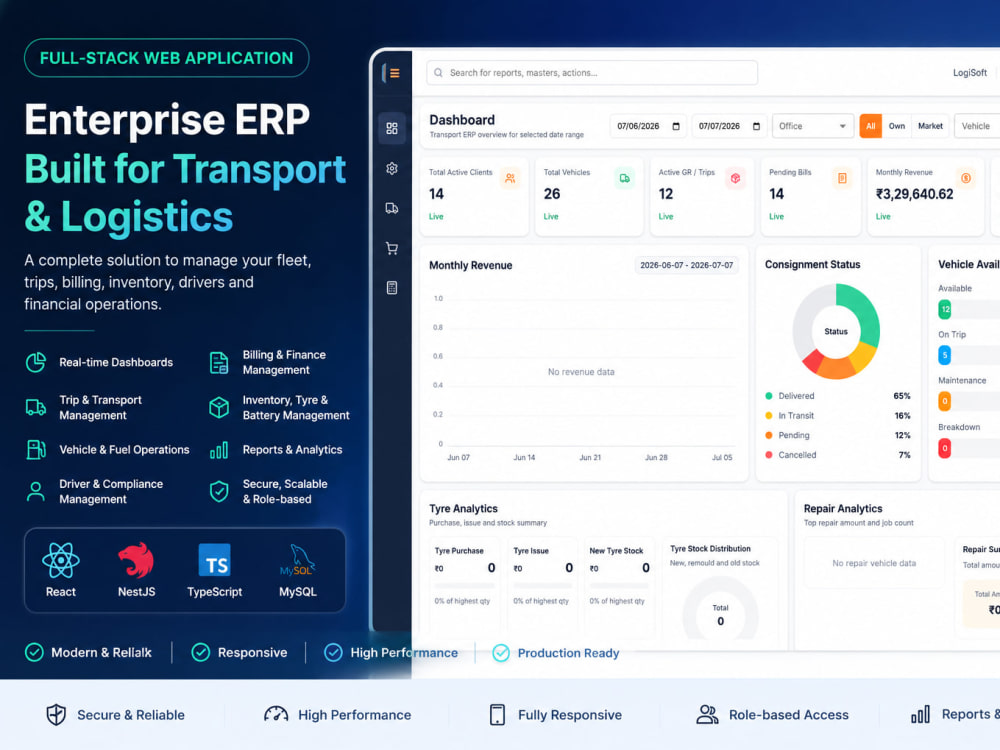
Task: Click the calculator icon in sidebar
Action: 392,288
